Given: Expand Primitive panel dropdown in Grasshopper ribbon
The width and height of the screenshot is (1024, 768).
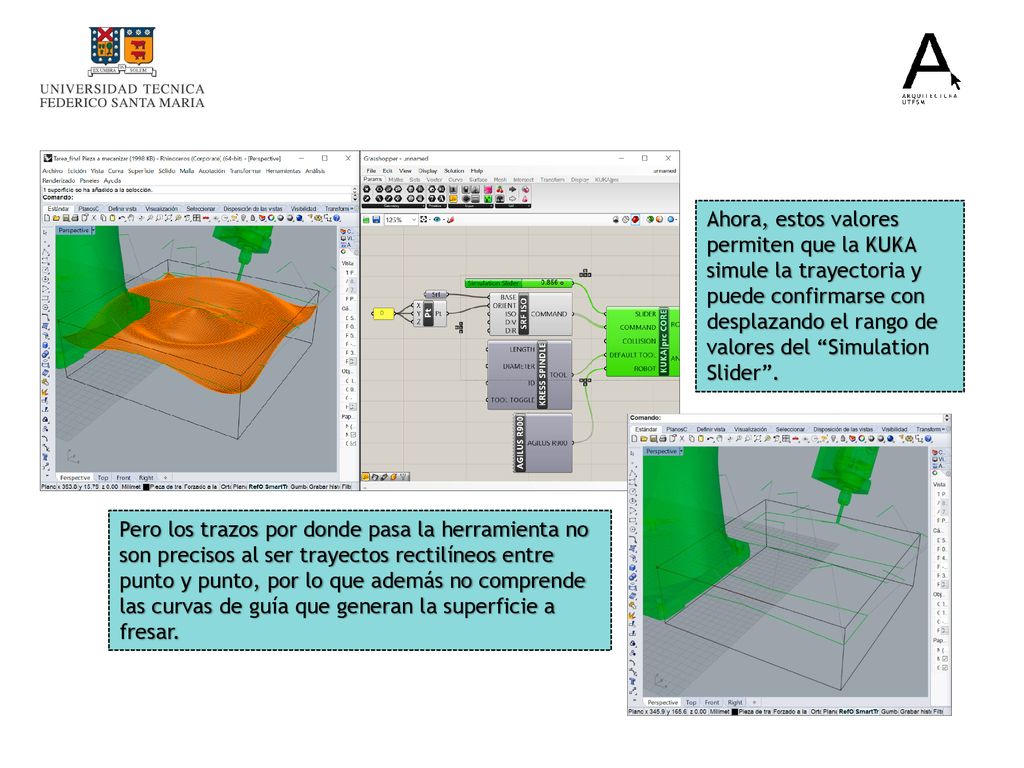Looking at the screenshot, I should 444,206.
